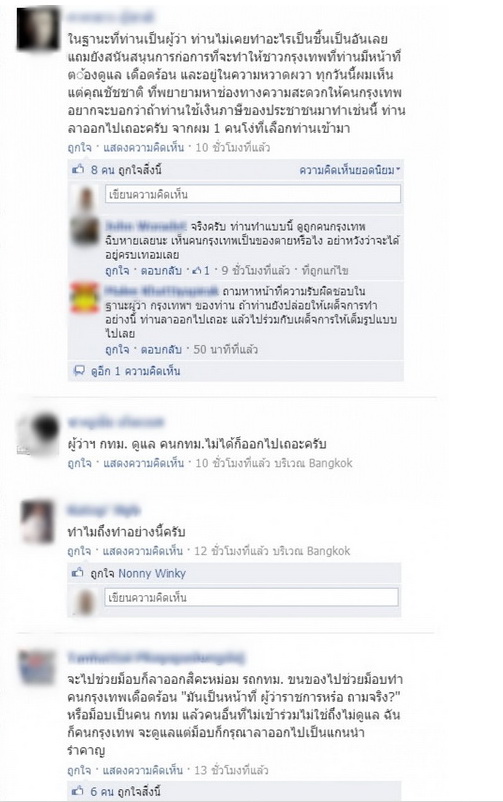Screen dimensions: 503x802
Task: Click thumbs-up icon beside 6 คน ถูกใจสิ่งนี้
Action: (78, 791)
